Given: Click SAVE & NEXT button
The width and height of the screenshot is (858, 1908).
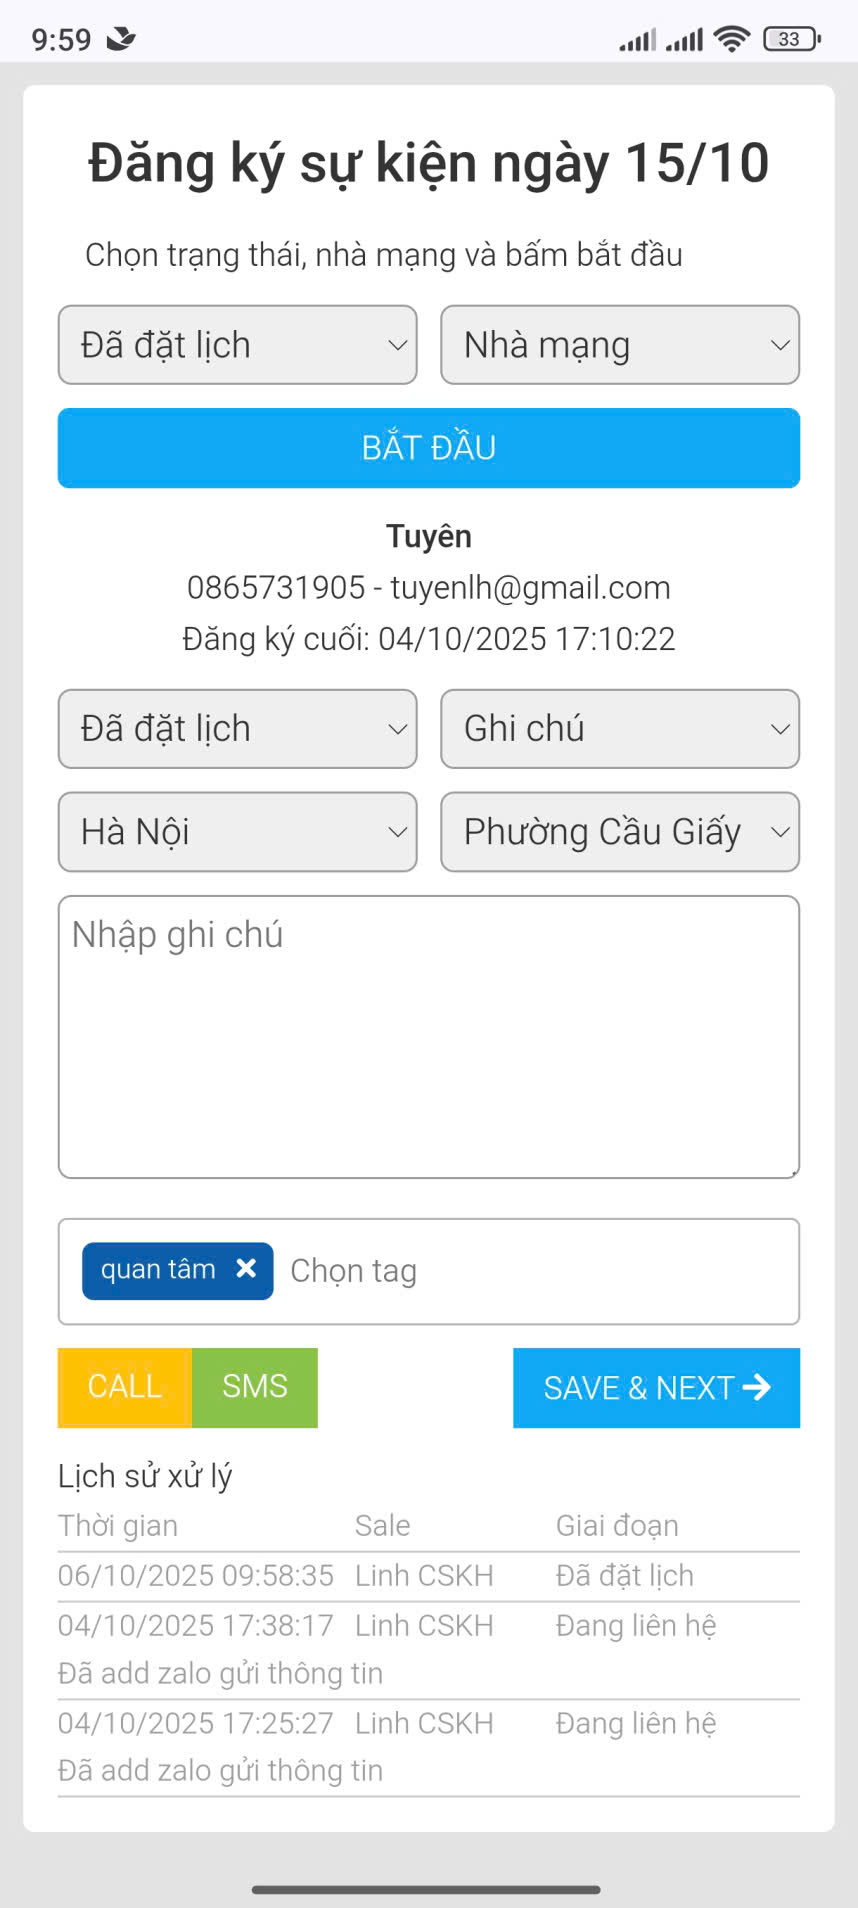Looking at the screenshot, I should 656,1388.
